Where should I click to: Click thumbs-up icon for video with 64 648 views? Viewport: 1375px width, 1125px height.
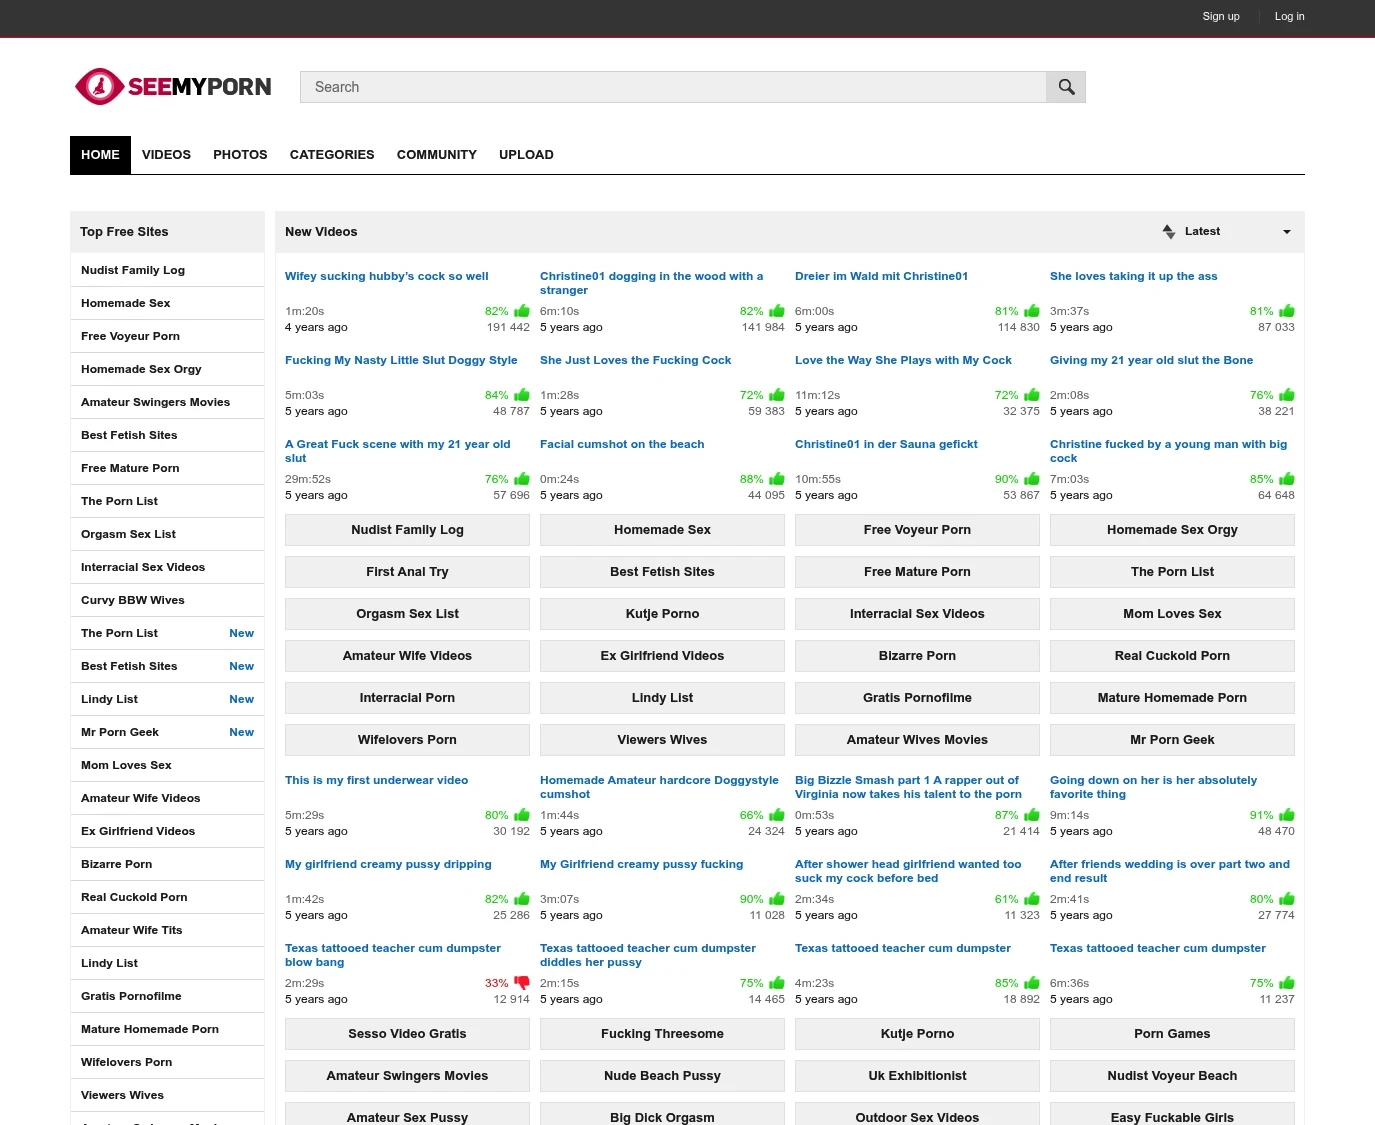click(1287, 479)
